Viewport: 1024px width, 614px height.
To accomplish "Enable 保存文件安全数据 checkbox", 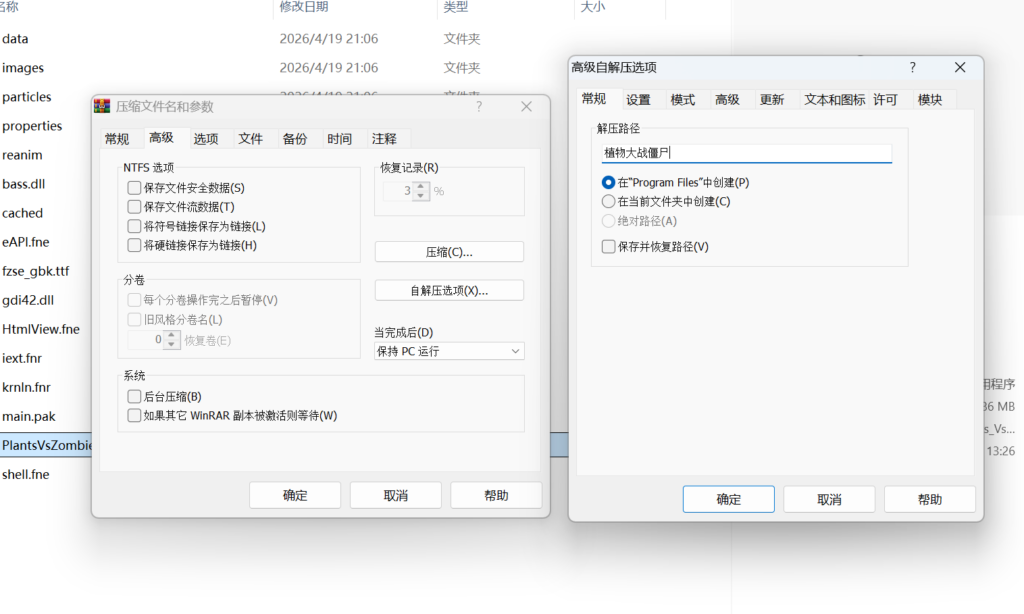I will (134, 188).
